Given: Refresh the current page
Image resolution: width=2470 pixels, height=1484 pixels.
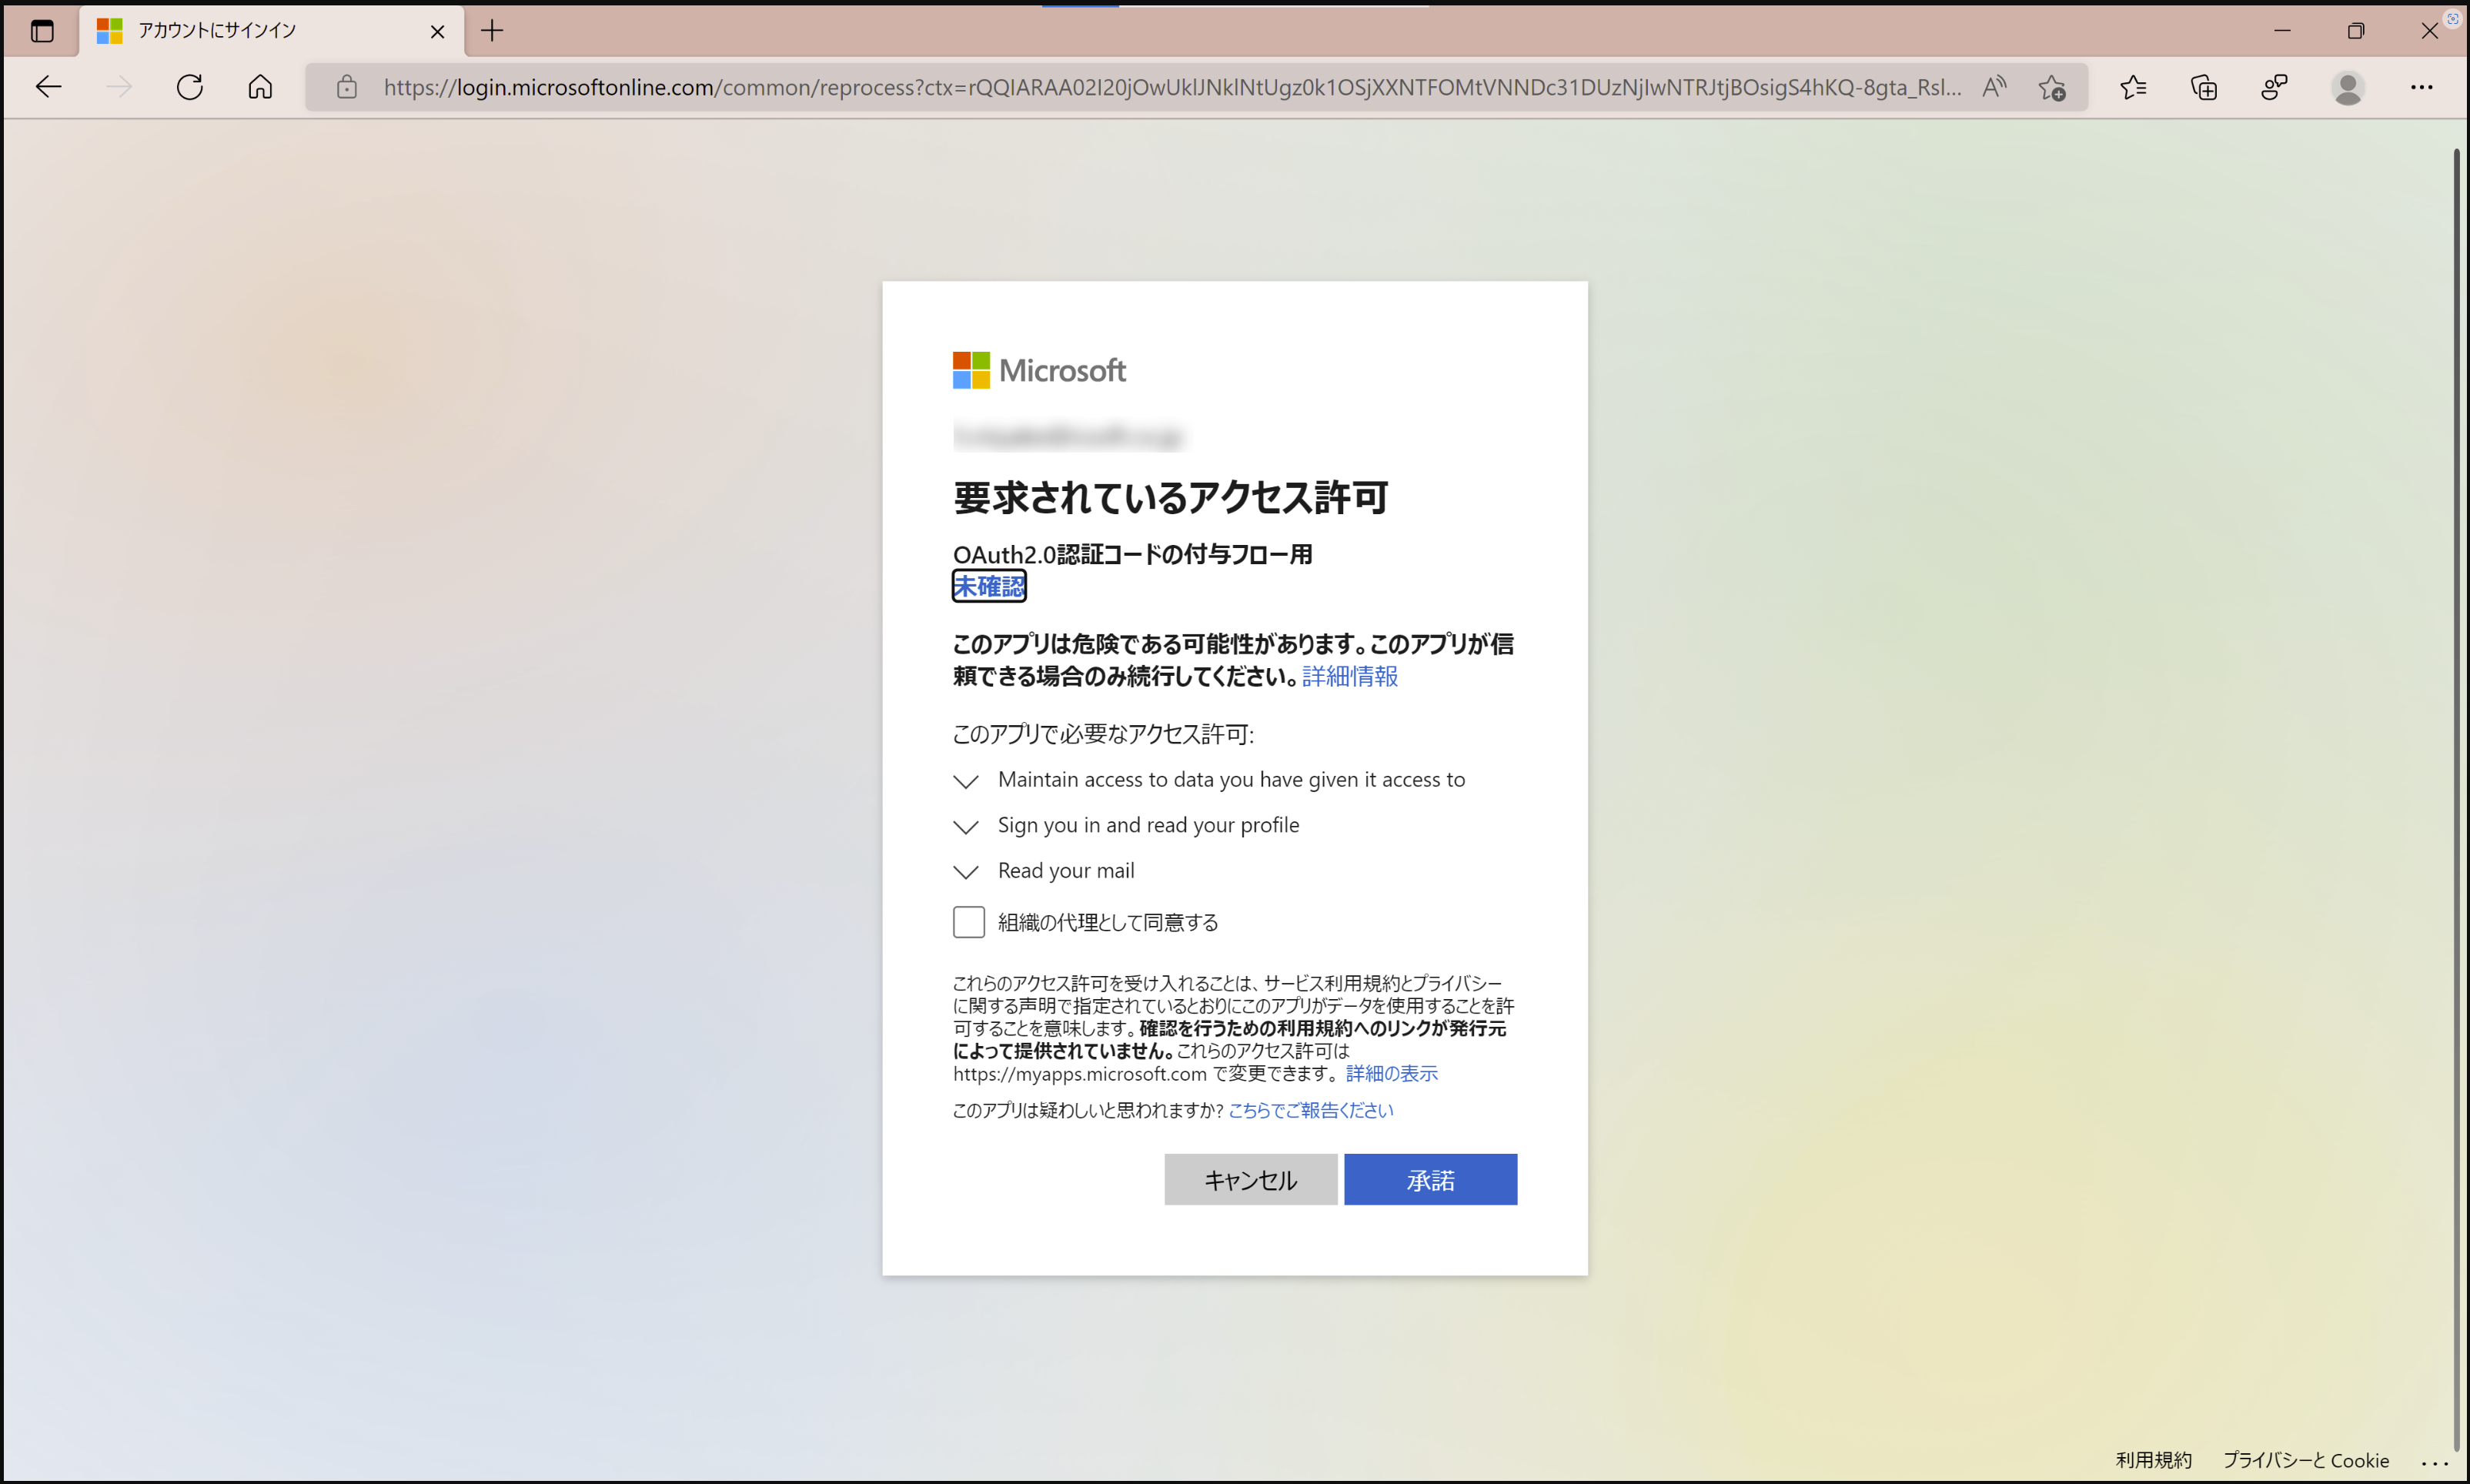Looking at the screenshot, I should (190, 87).
